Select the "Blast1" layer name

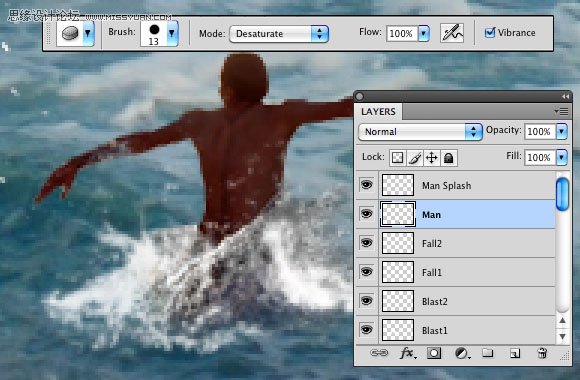click(435, 330)
